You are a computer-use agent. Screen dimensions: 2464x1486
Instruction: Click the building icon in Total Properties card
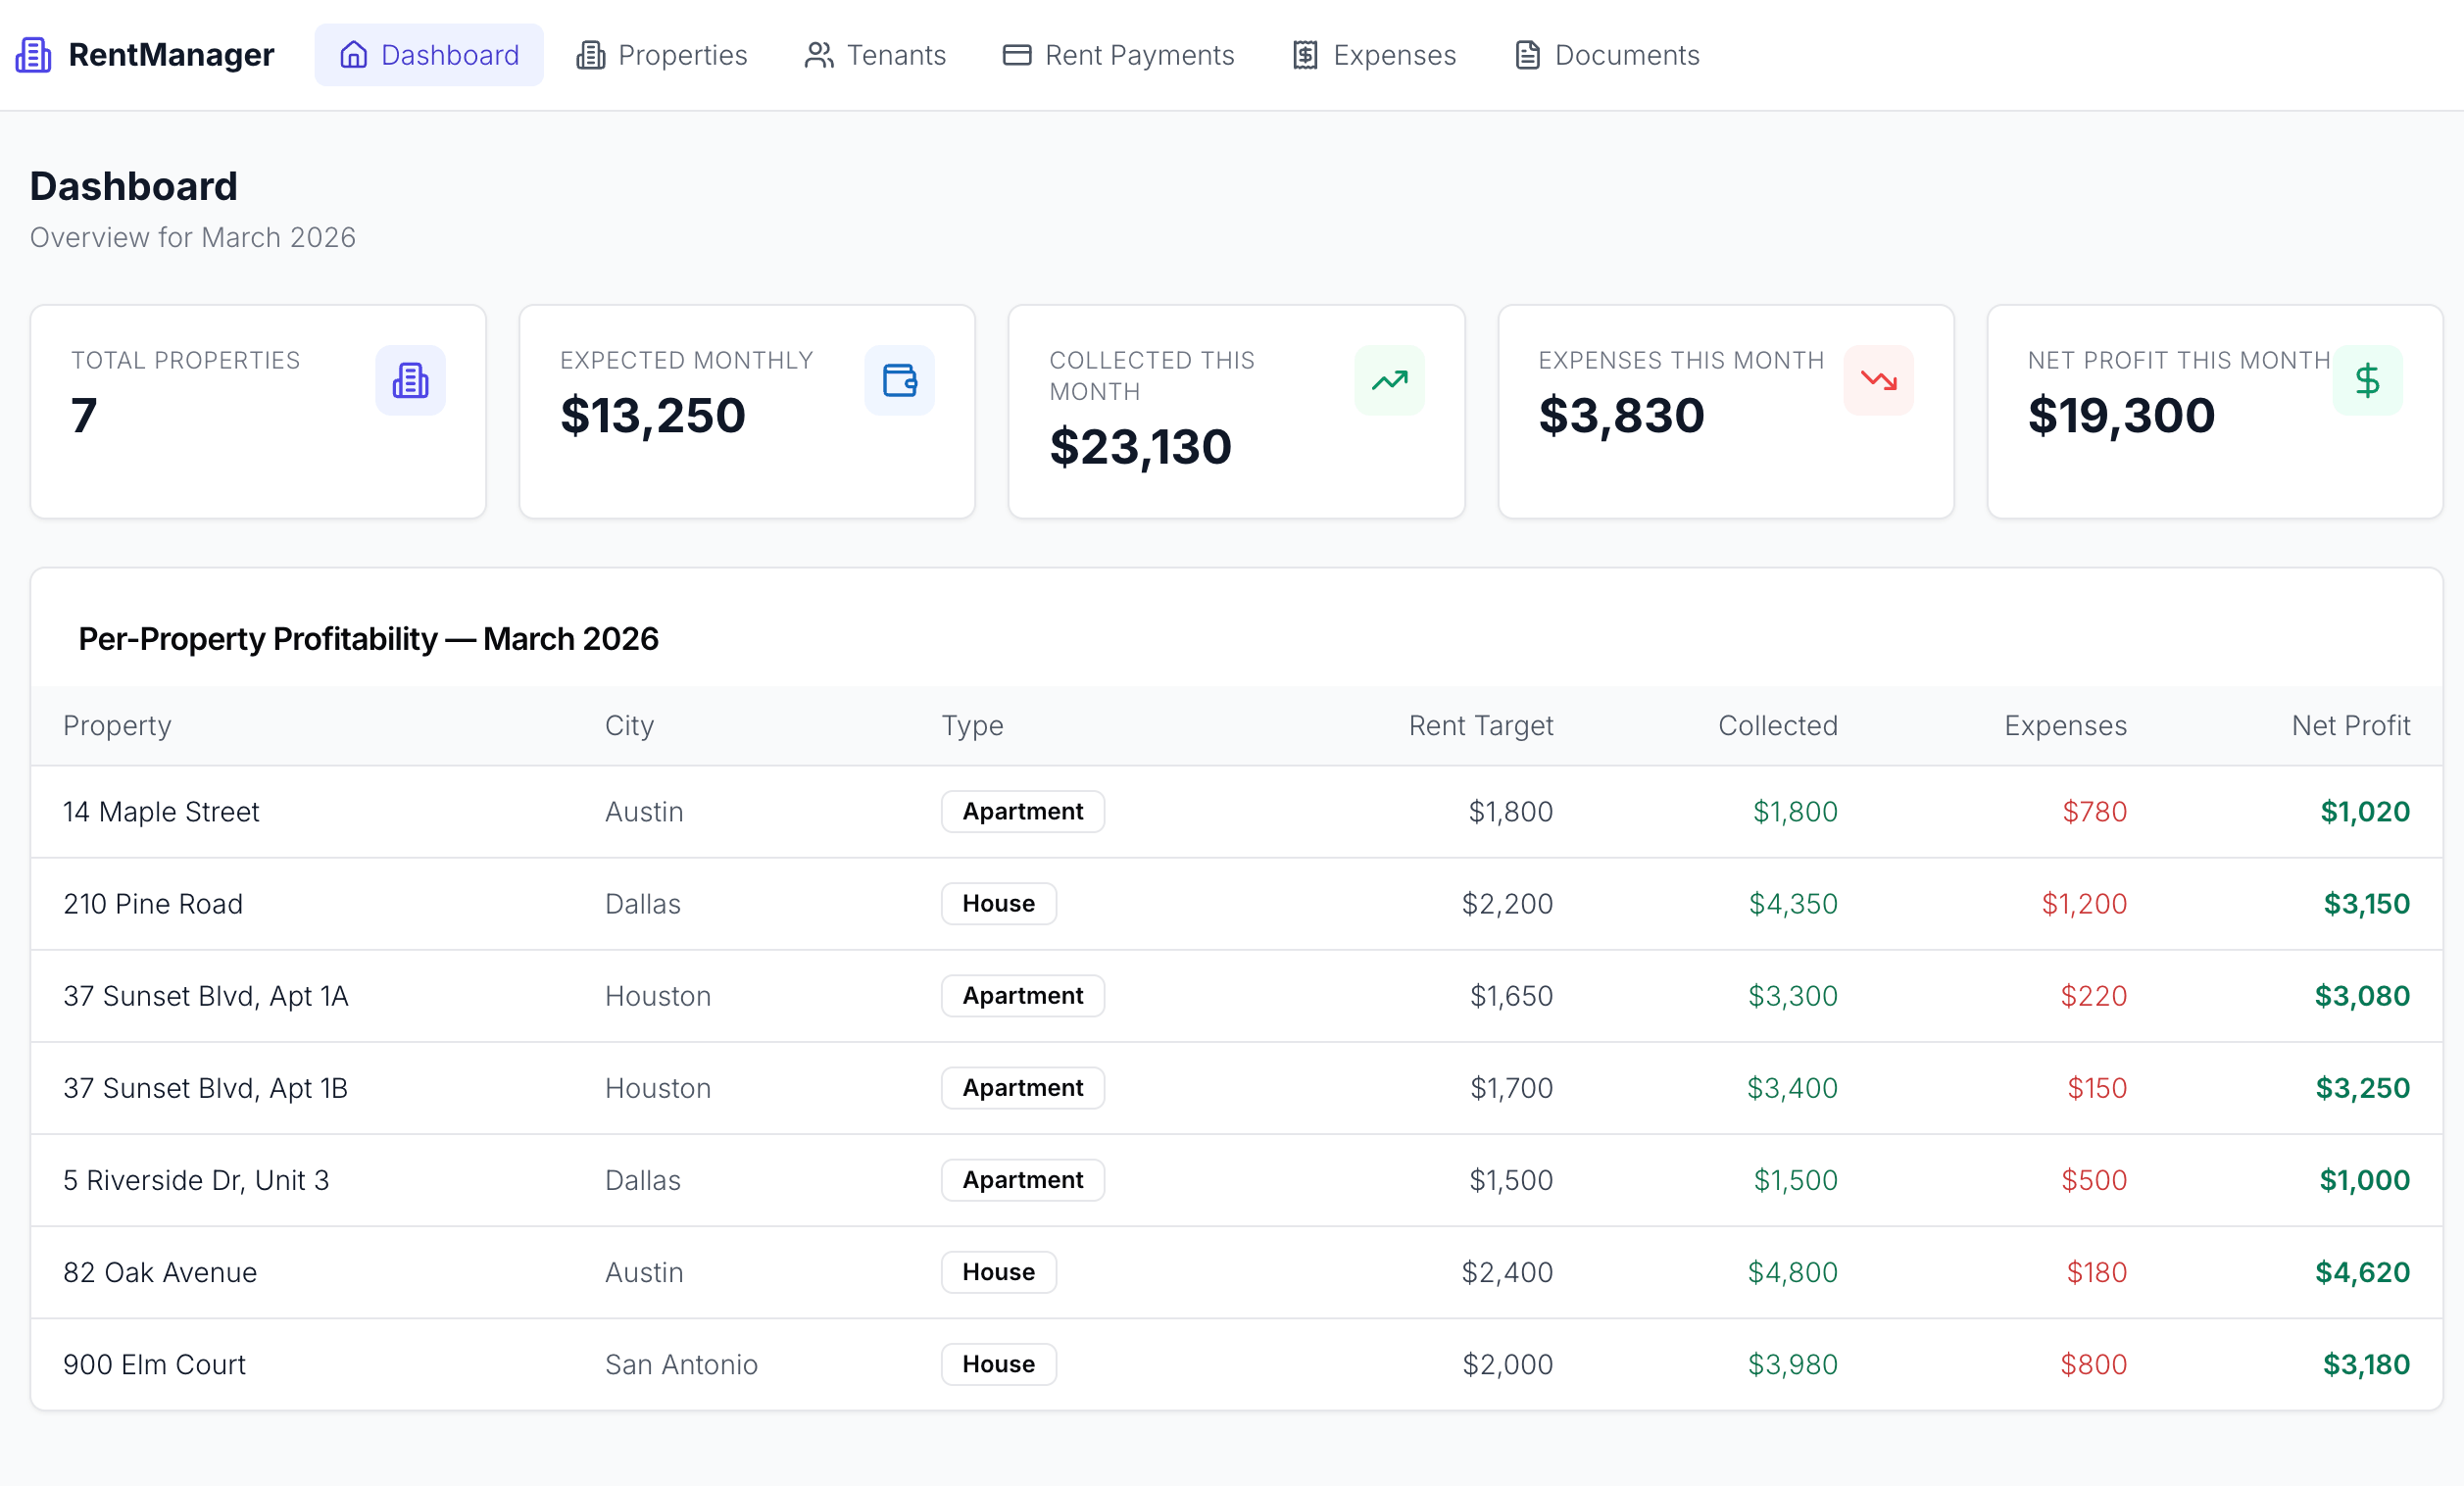[410, 380]
